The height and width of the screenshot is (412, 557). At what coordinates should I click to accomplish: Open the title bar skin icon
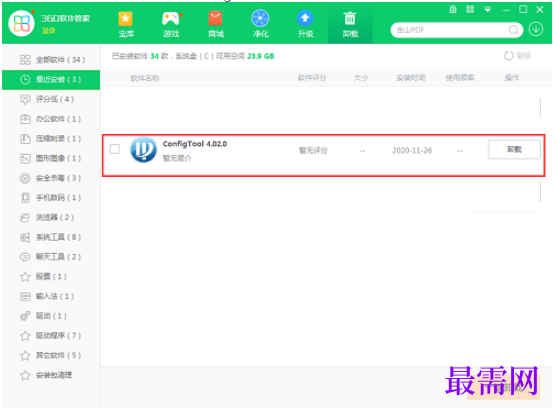click(x=453, y=9)
